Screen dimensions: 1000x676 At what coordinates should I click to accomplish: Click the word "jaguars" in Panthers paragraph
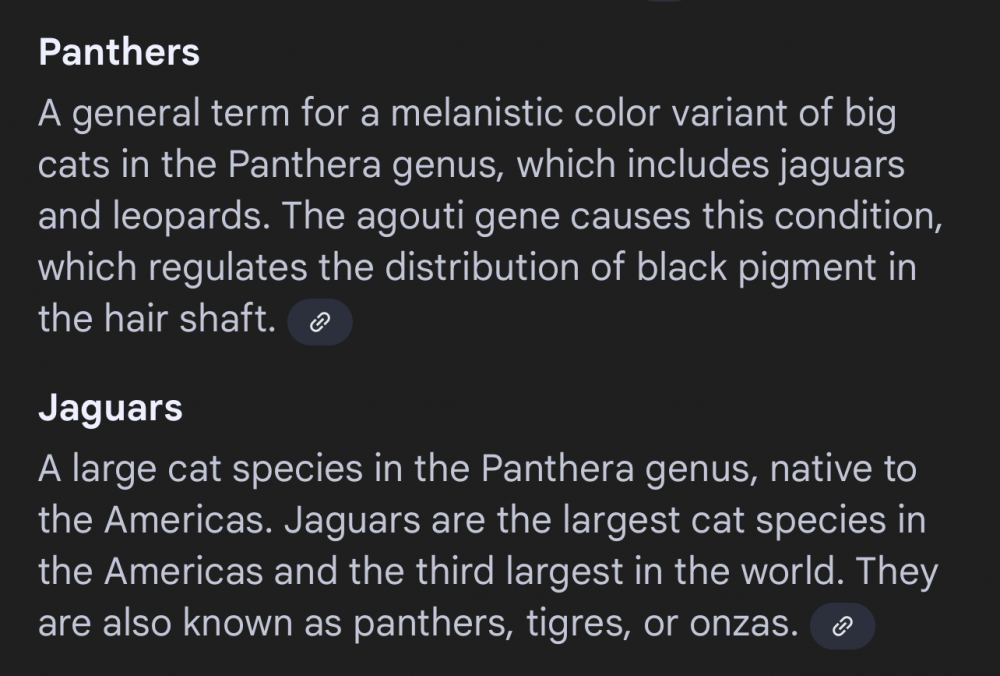coord(840,166)
